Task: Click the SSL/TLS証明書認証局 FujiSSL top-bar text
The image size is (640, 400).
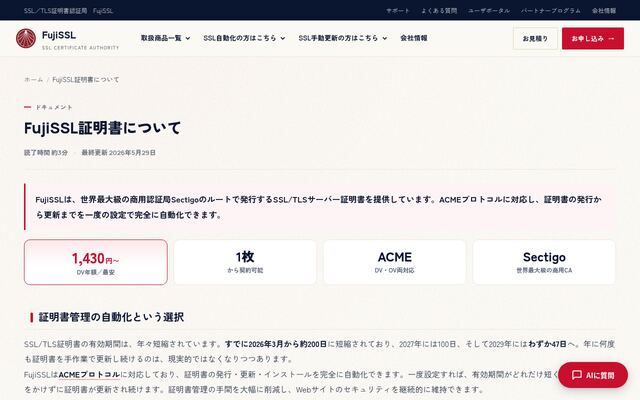Action: click(x=69, y=11)
